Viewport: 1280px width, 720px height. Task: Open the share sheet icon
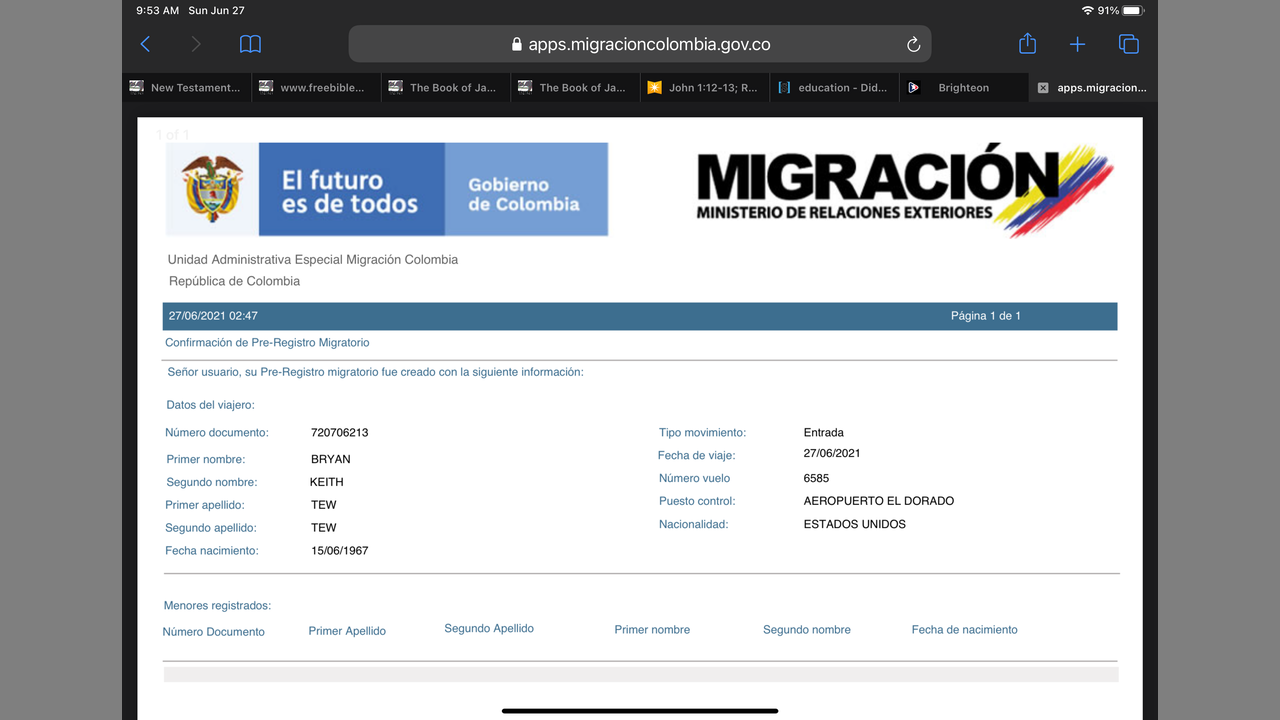(1027, 44)
